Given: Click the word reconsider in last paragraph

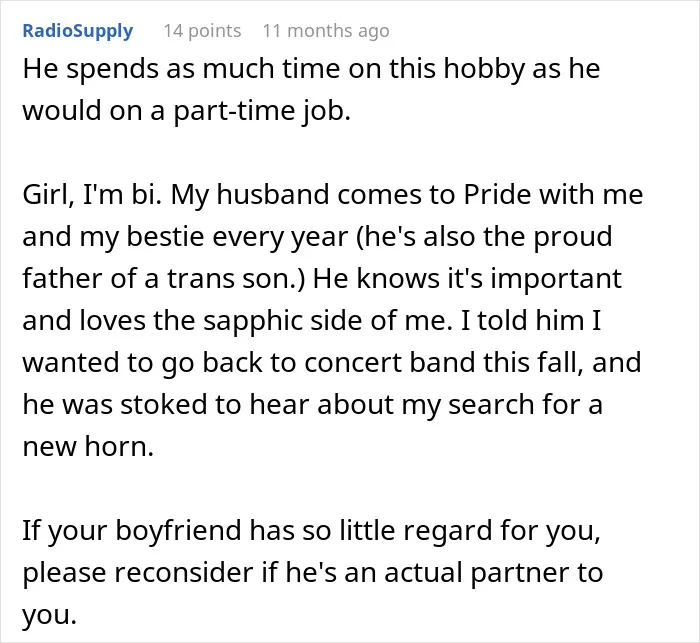Looking at the screenshot, I should (x=184, y=572).
